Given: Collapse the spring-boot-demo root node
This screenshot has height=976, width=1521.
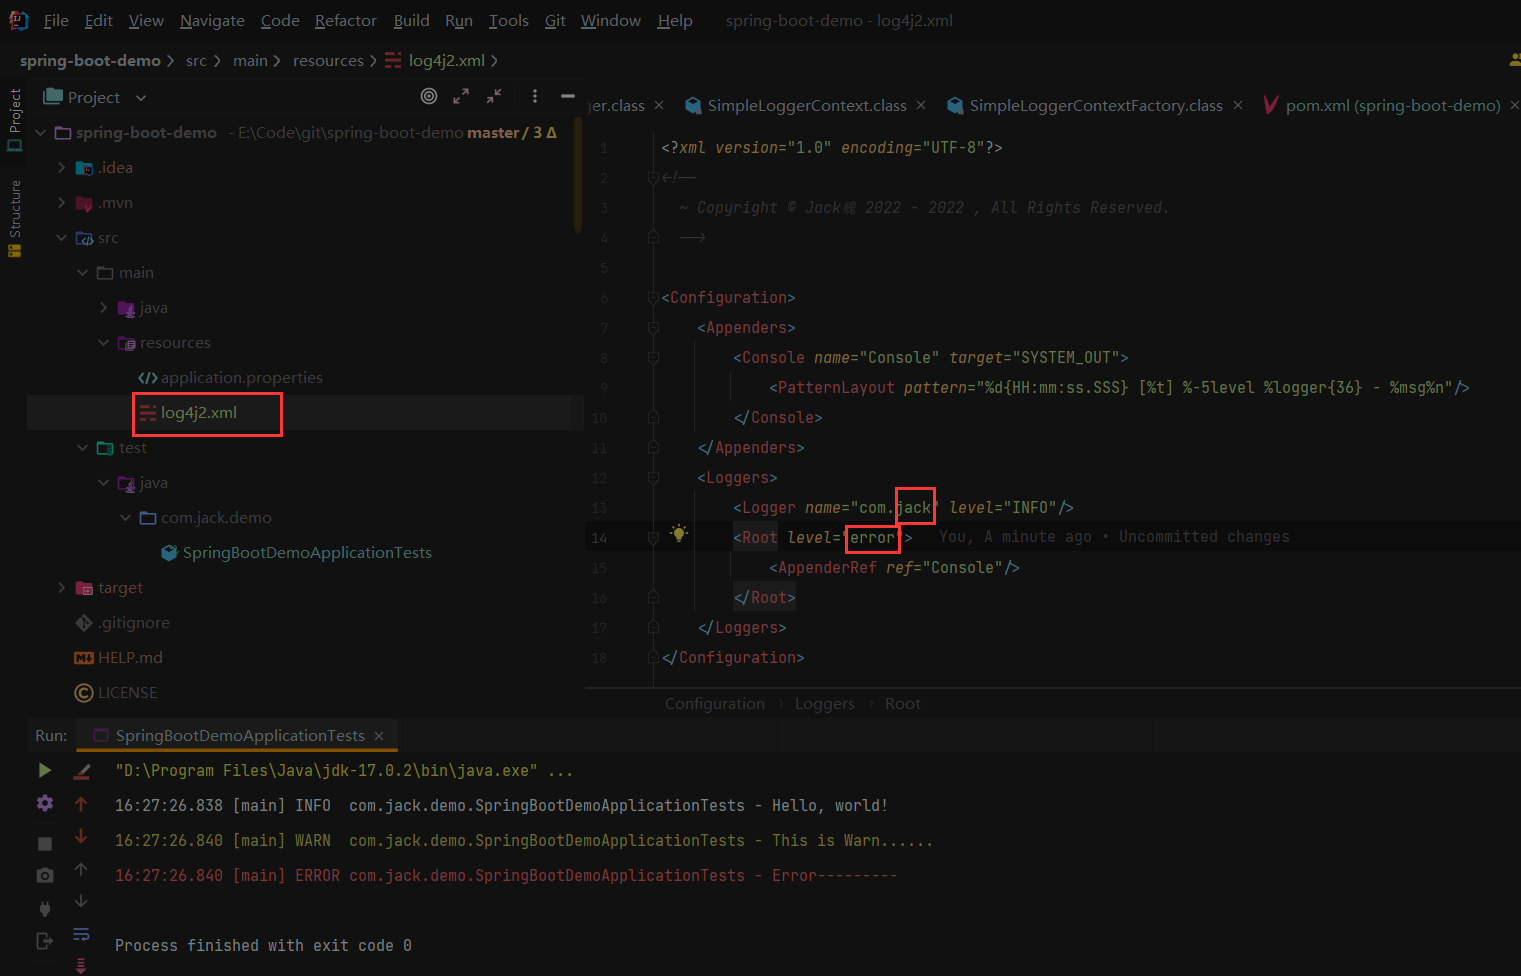Looking at the screenshot, I should click(41, 133).
